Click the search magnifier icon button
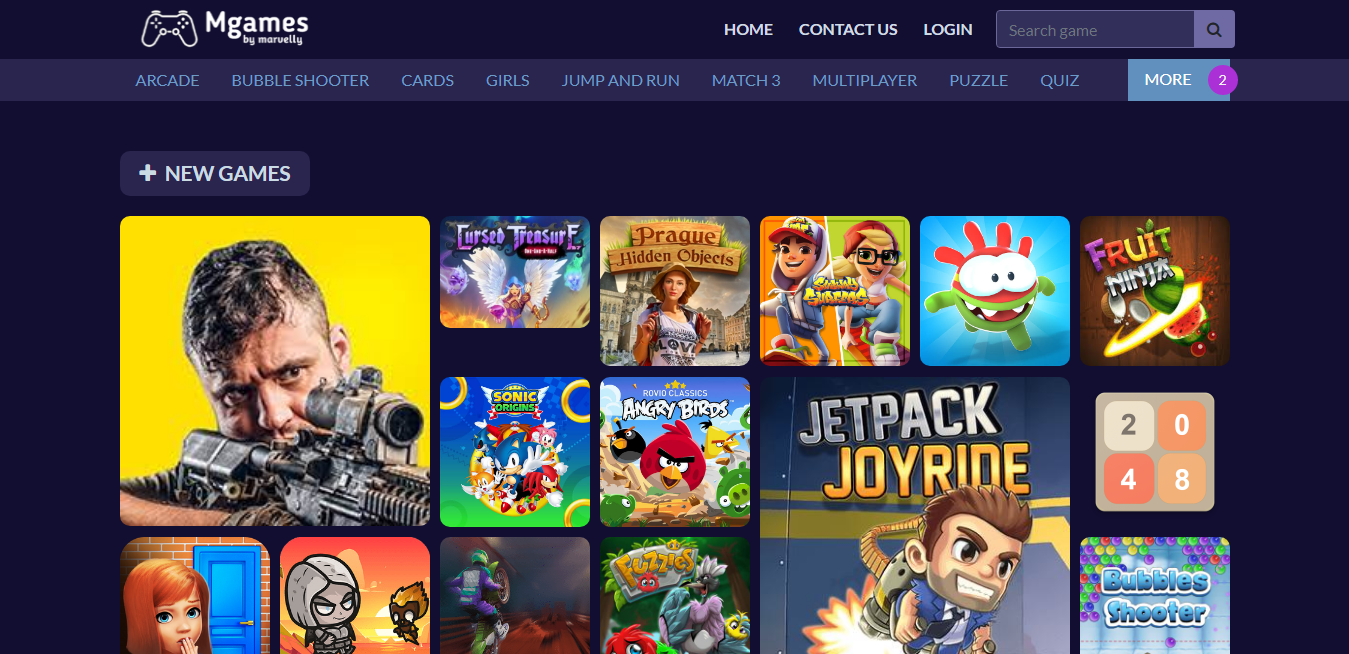Image resolution: width=1349 pixels, height=654 pixels. coord(1214,30)
